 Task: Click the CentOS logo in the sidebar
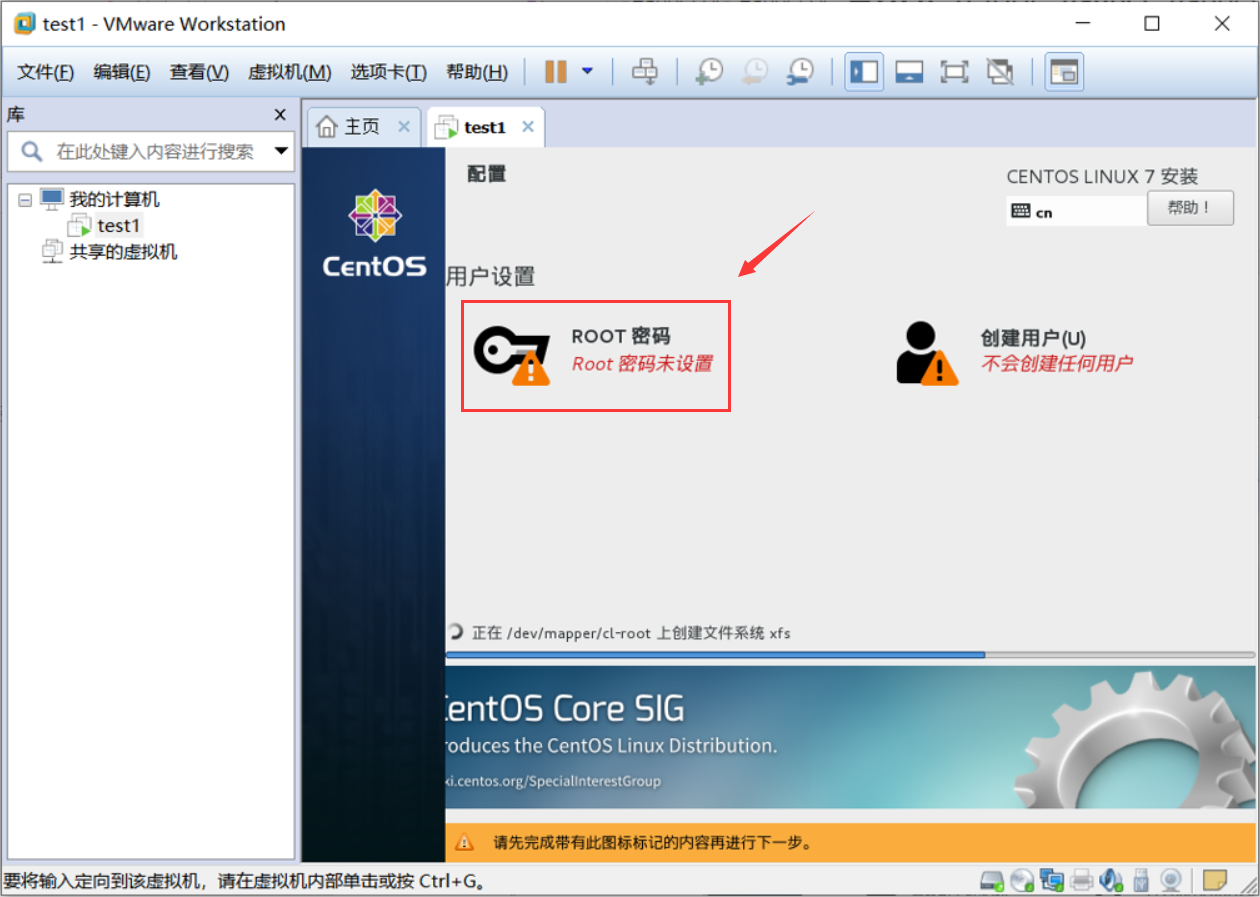click(x=374, y=233)
